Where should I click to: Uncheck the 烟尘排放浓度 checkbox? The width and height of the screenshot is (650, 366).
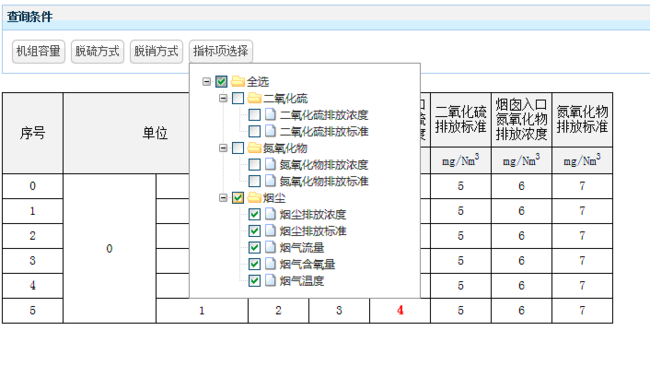pyautogui.click(x=255, y=214)
